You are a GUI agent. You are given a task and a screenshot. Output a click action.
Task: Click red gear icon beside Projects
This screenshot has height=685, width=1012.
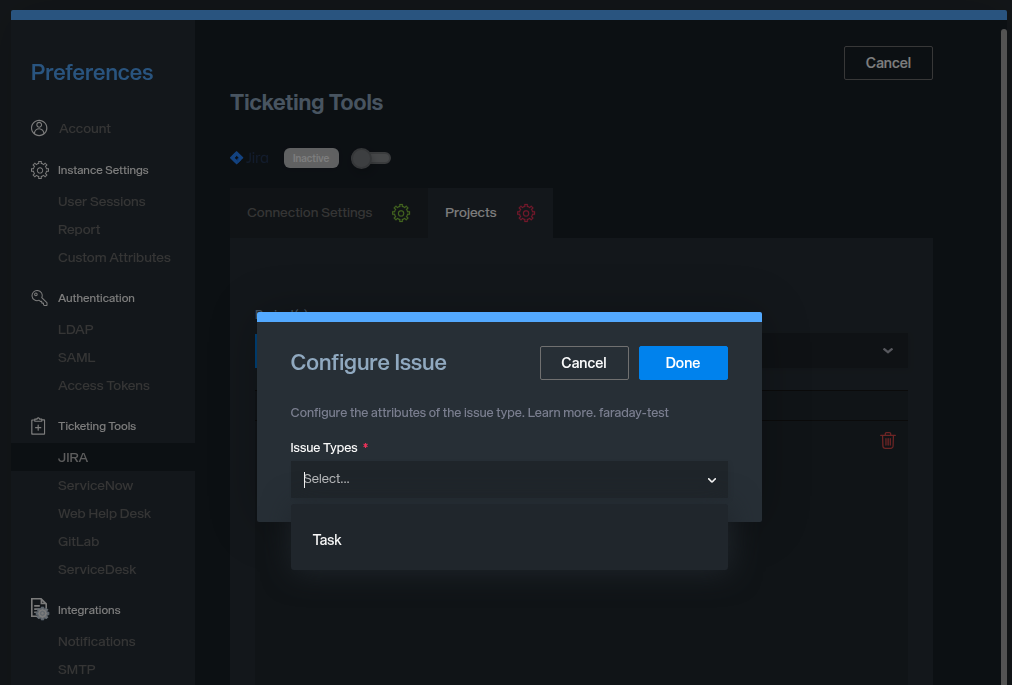coord(526,213)
